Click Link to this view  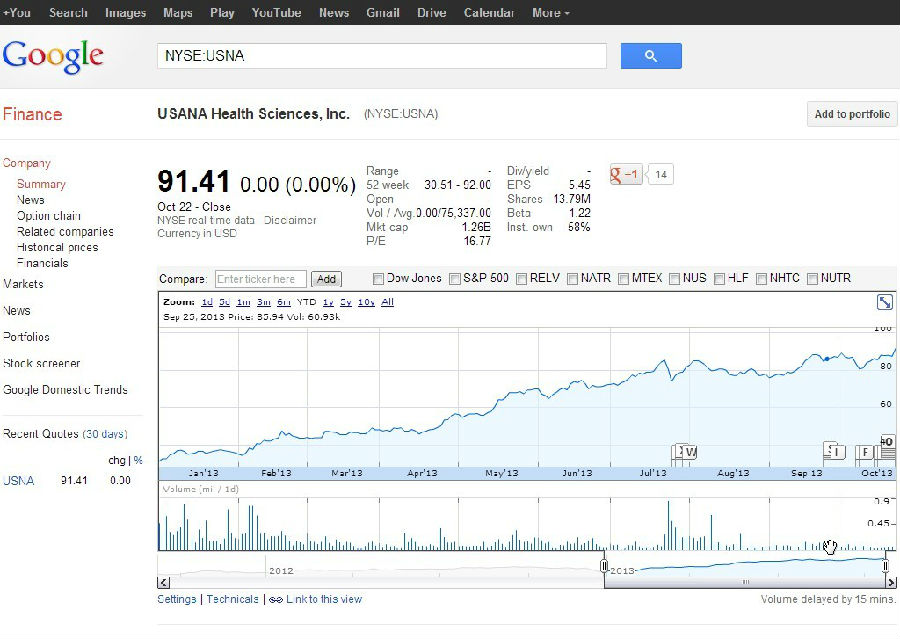(324, 599)
